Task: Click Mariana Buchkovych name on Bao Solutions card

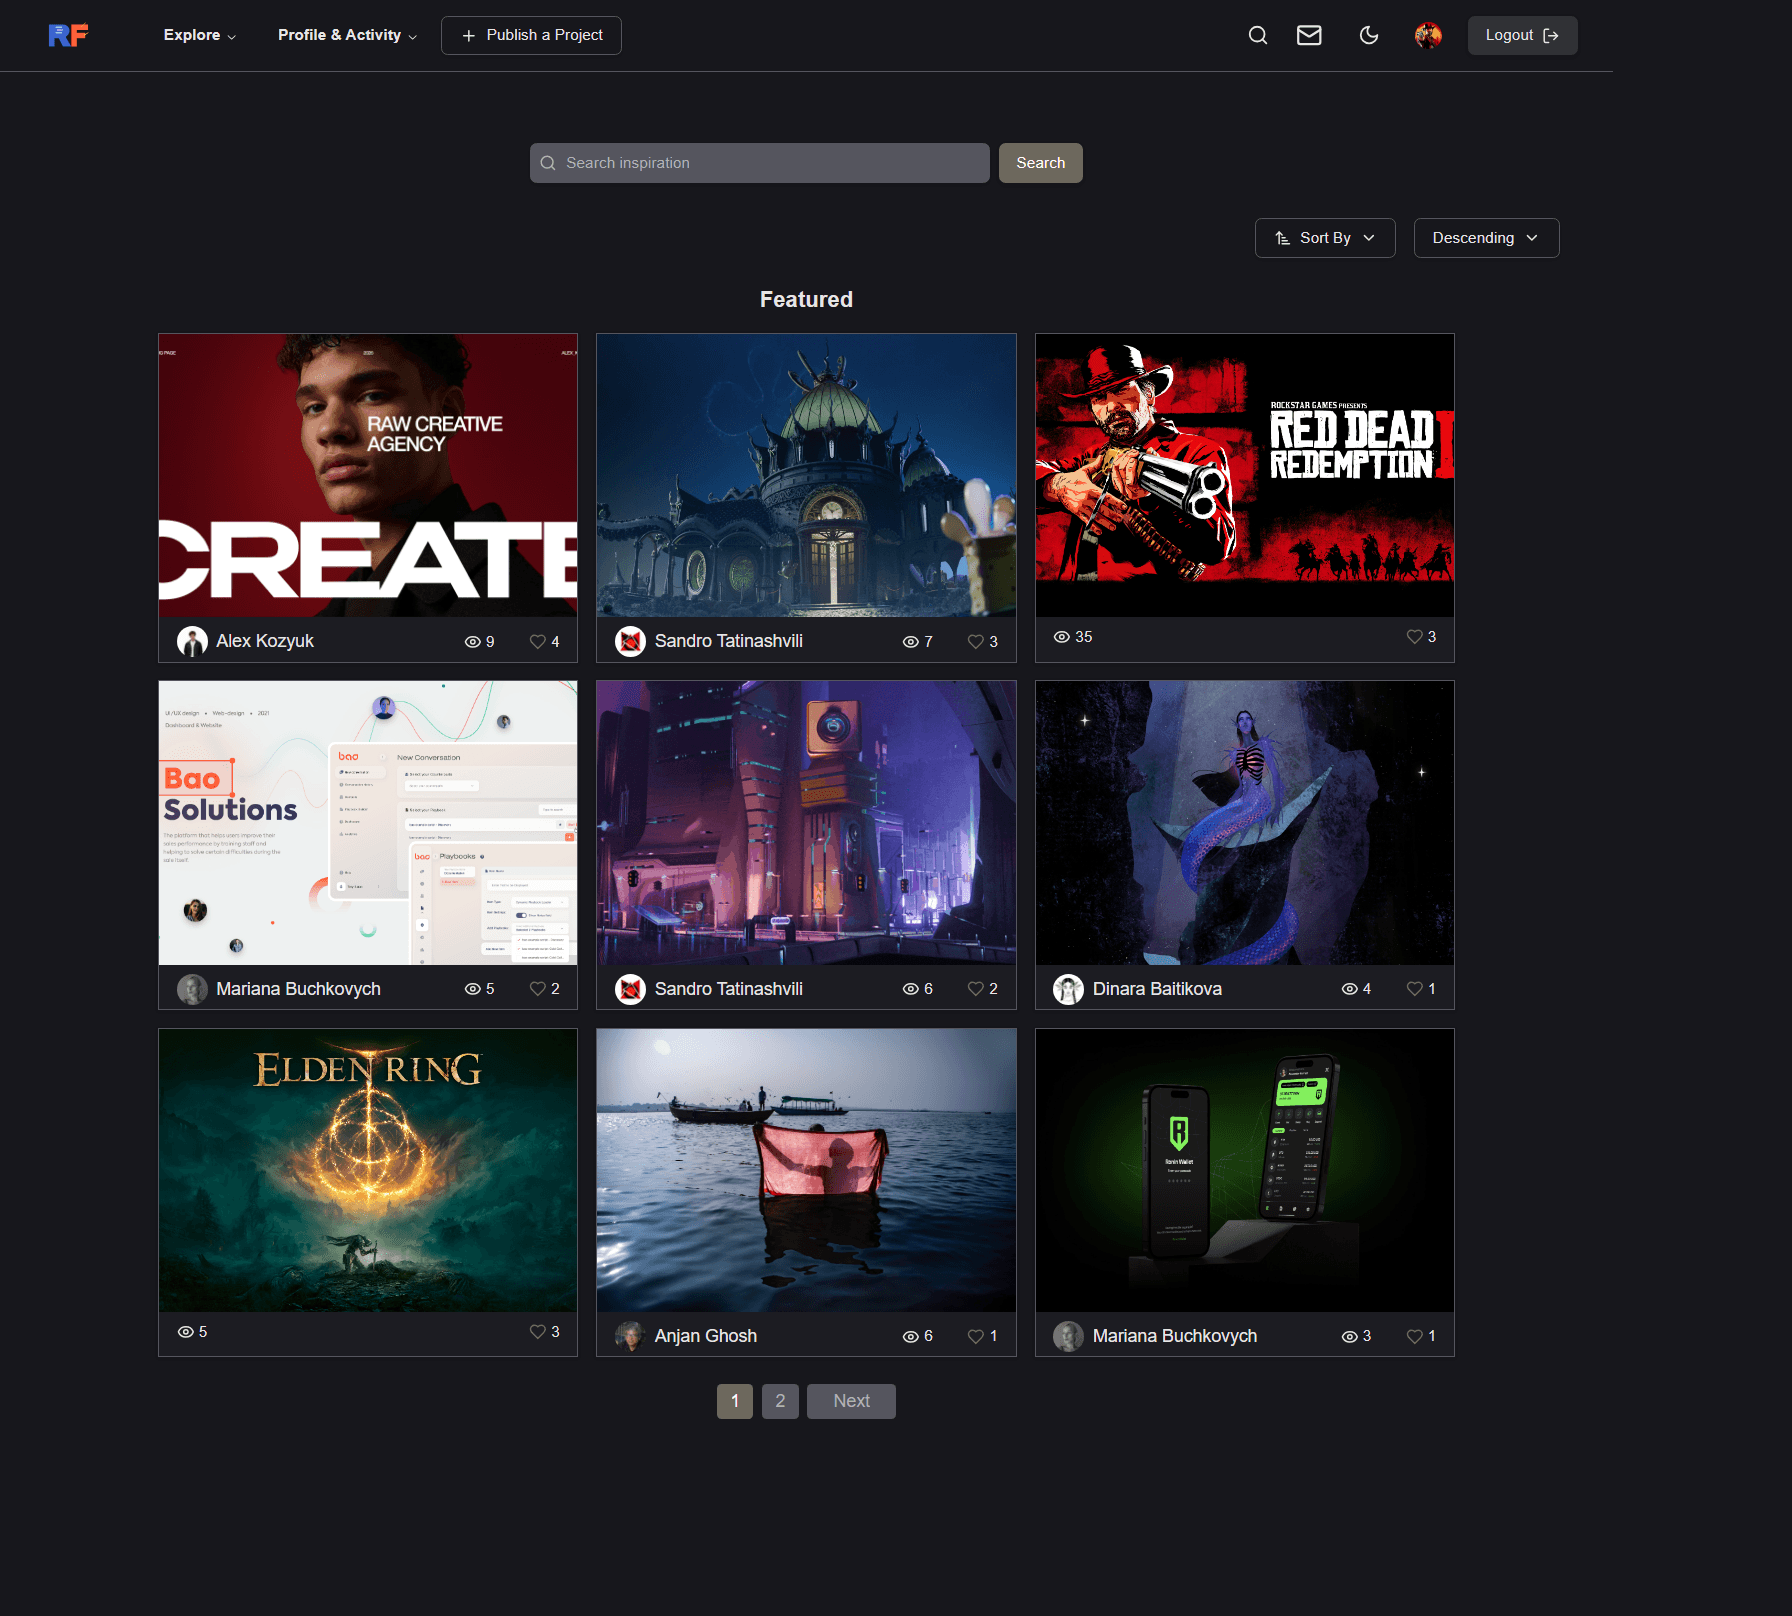Action: click(298, 989)
